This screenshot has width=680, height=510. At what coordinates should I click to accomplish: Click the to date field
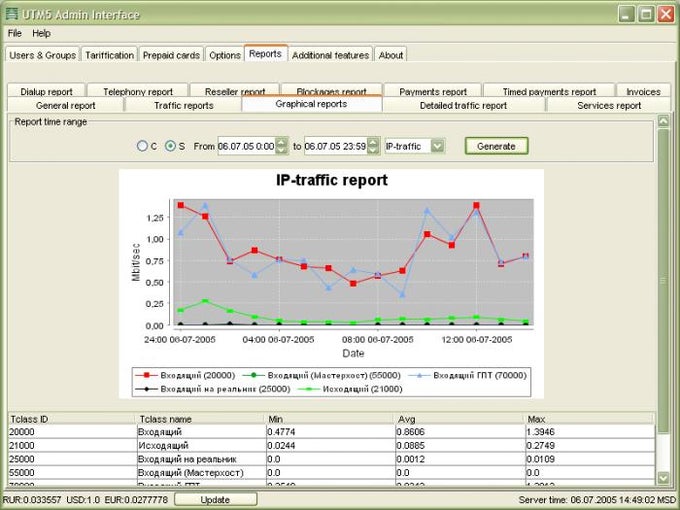335,146
